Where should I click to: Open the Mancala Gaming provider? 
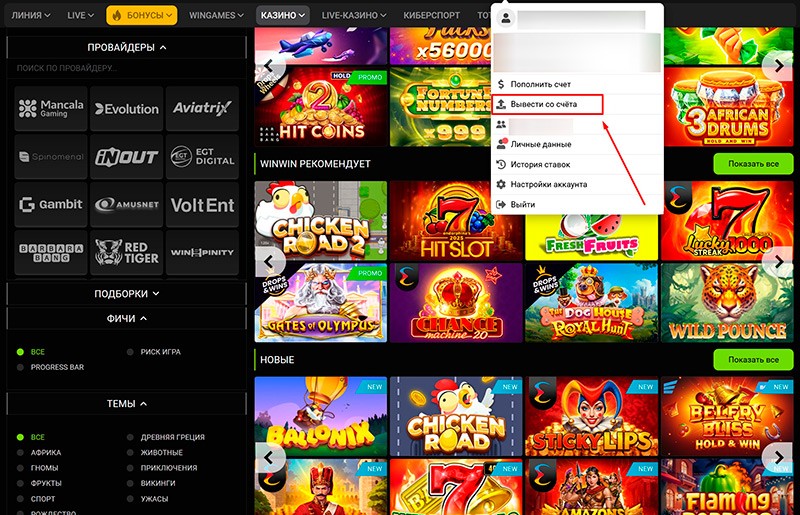[x=51, y=108]
